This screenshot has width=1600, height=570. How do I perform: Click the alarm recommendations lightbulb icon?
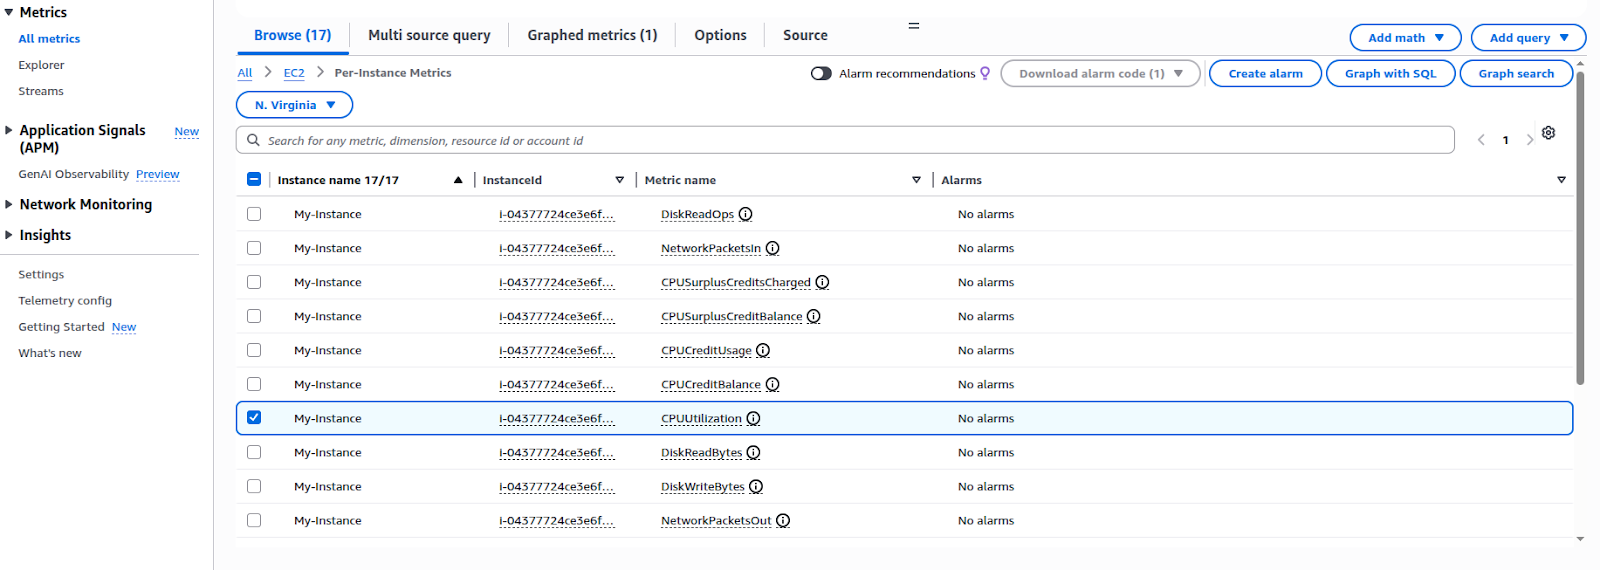pos(985,73)
